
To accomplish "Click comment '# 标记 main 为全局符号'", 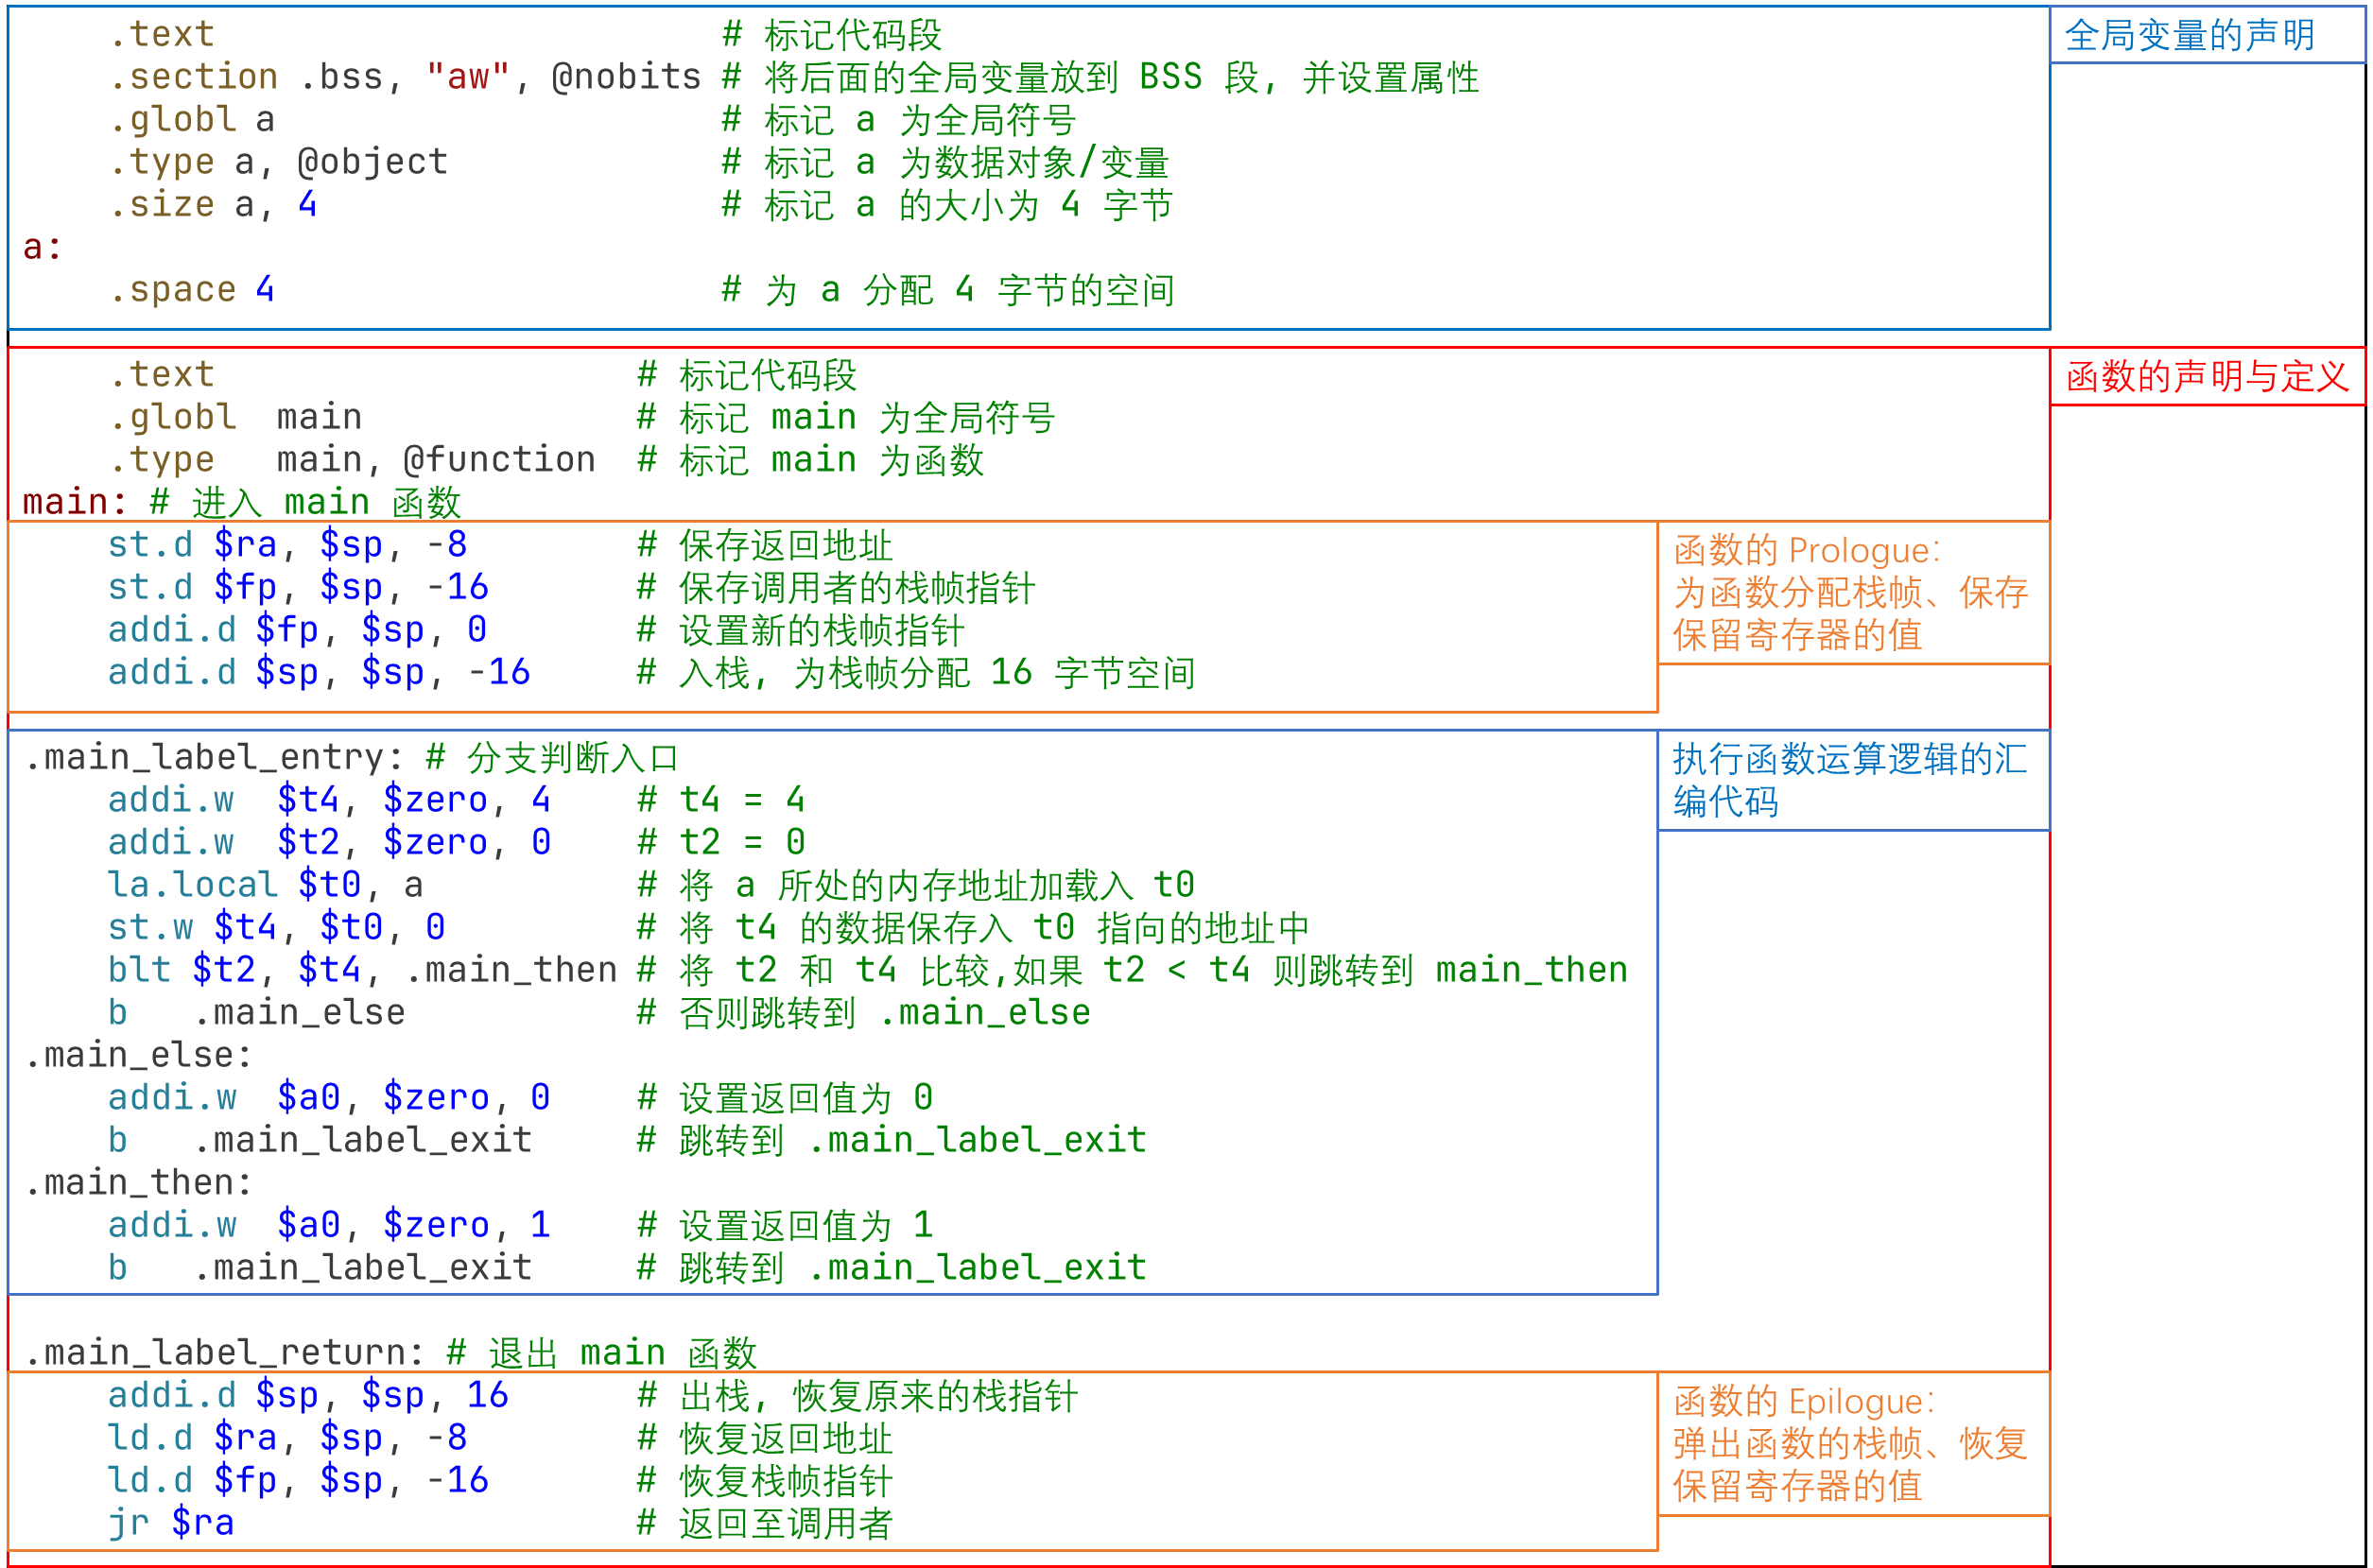I will pos(846,417).
